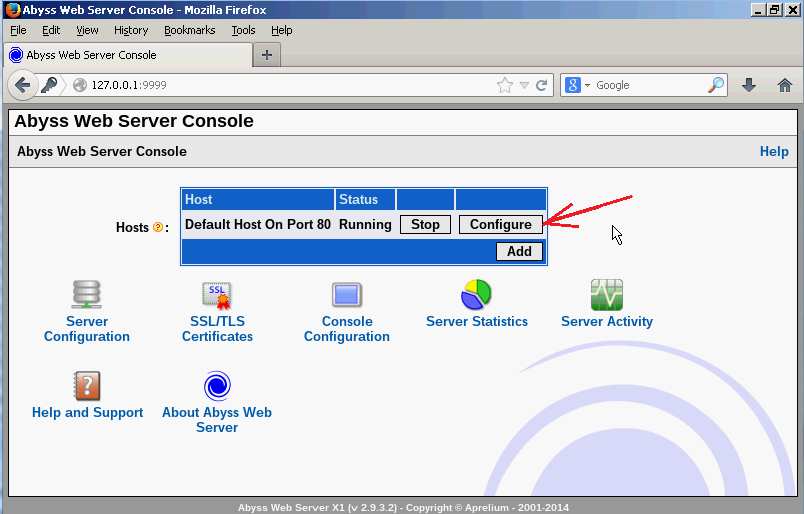Screen dimensions: 804x514
Task: Click the Server Configuration text link
Action: pos(87,329)
